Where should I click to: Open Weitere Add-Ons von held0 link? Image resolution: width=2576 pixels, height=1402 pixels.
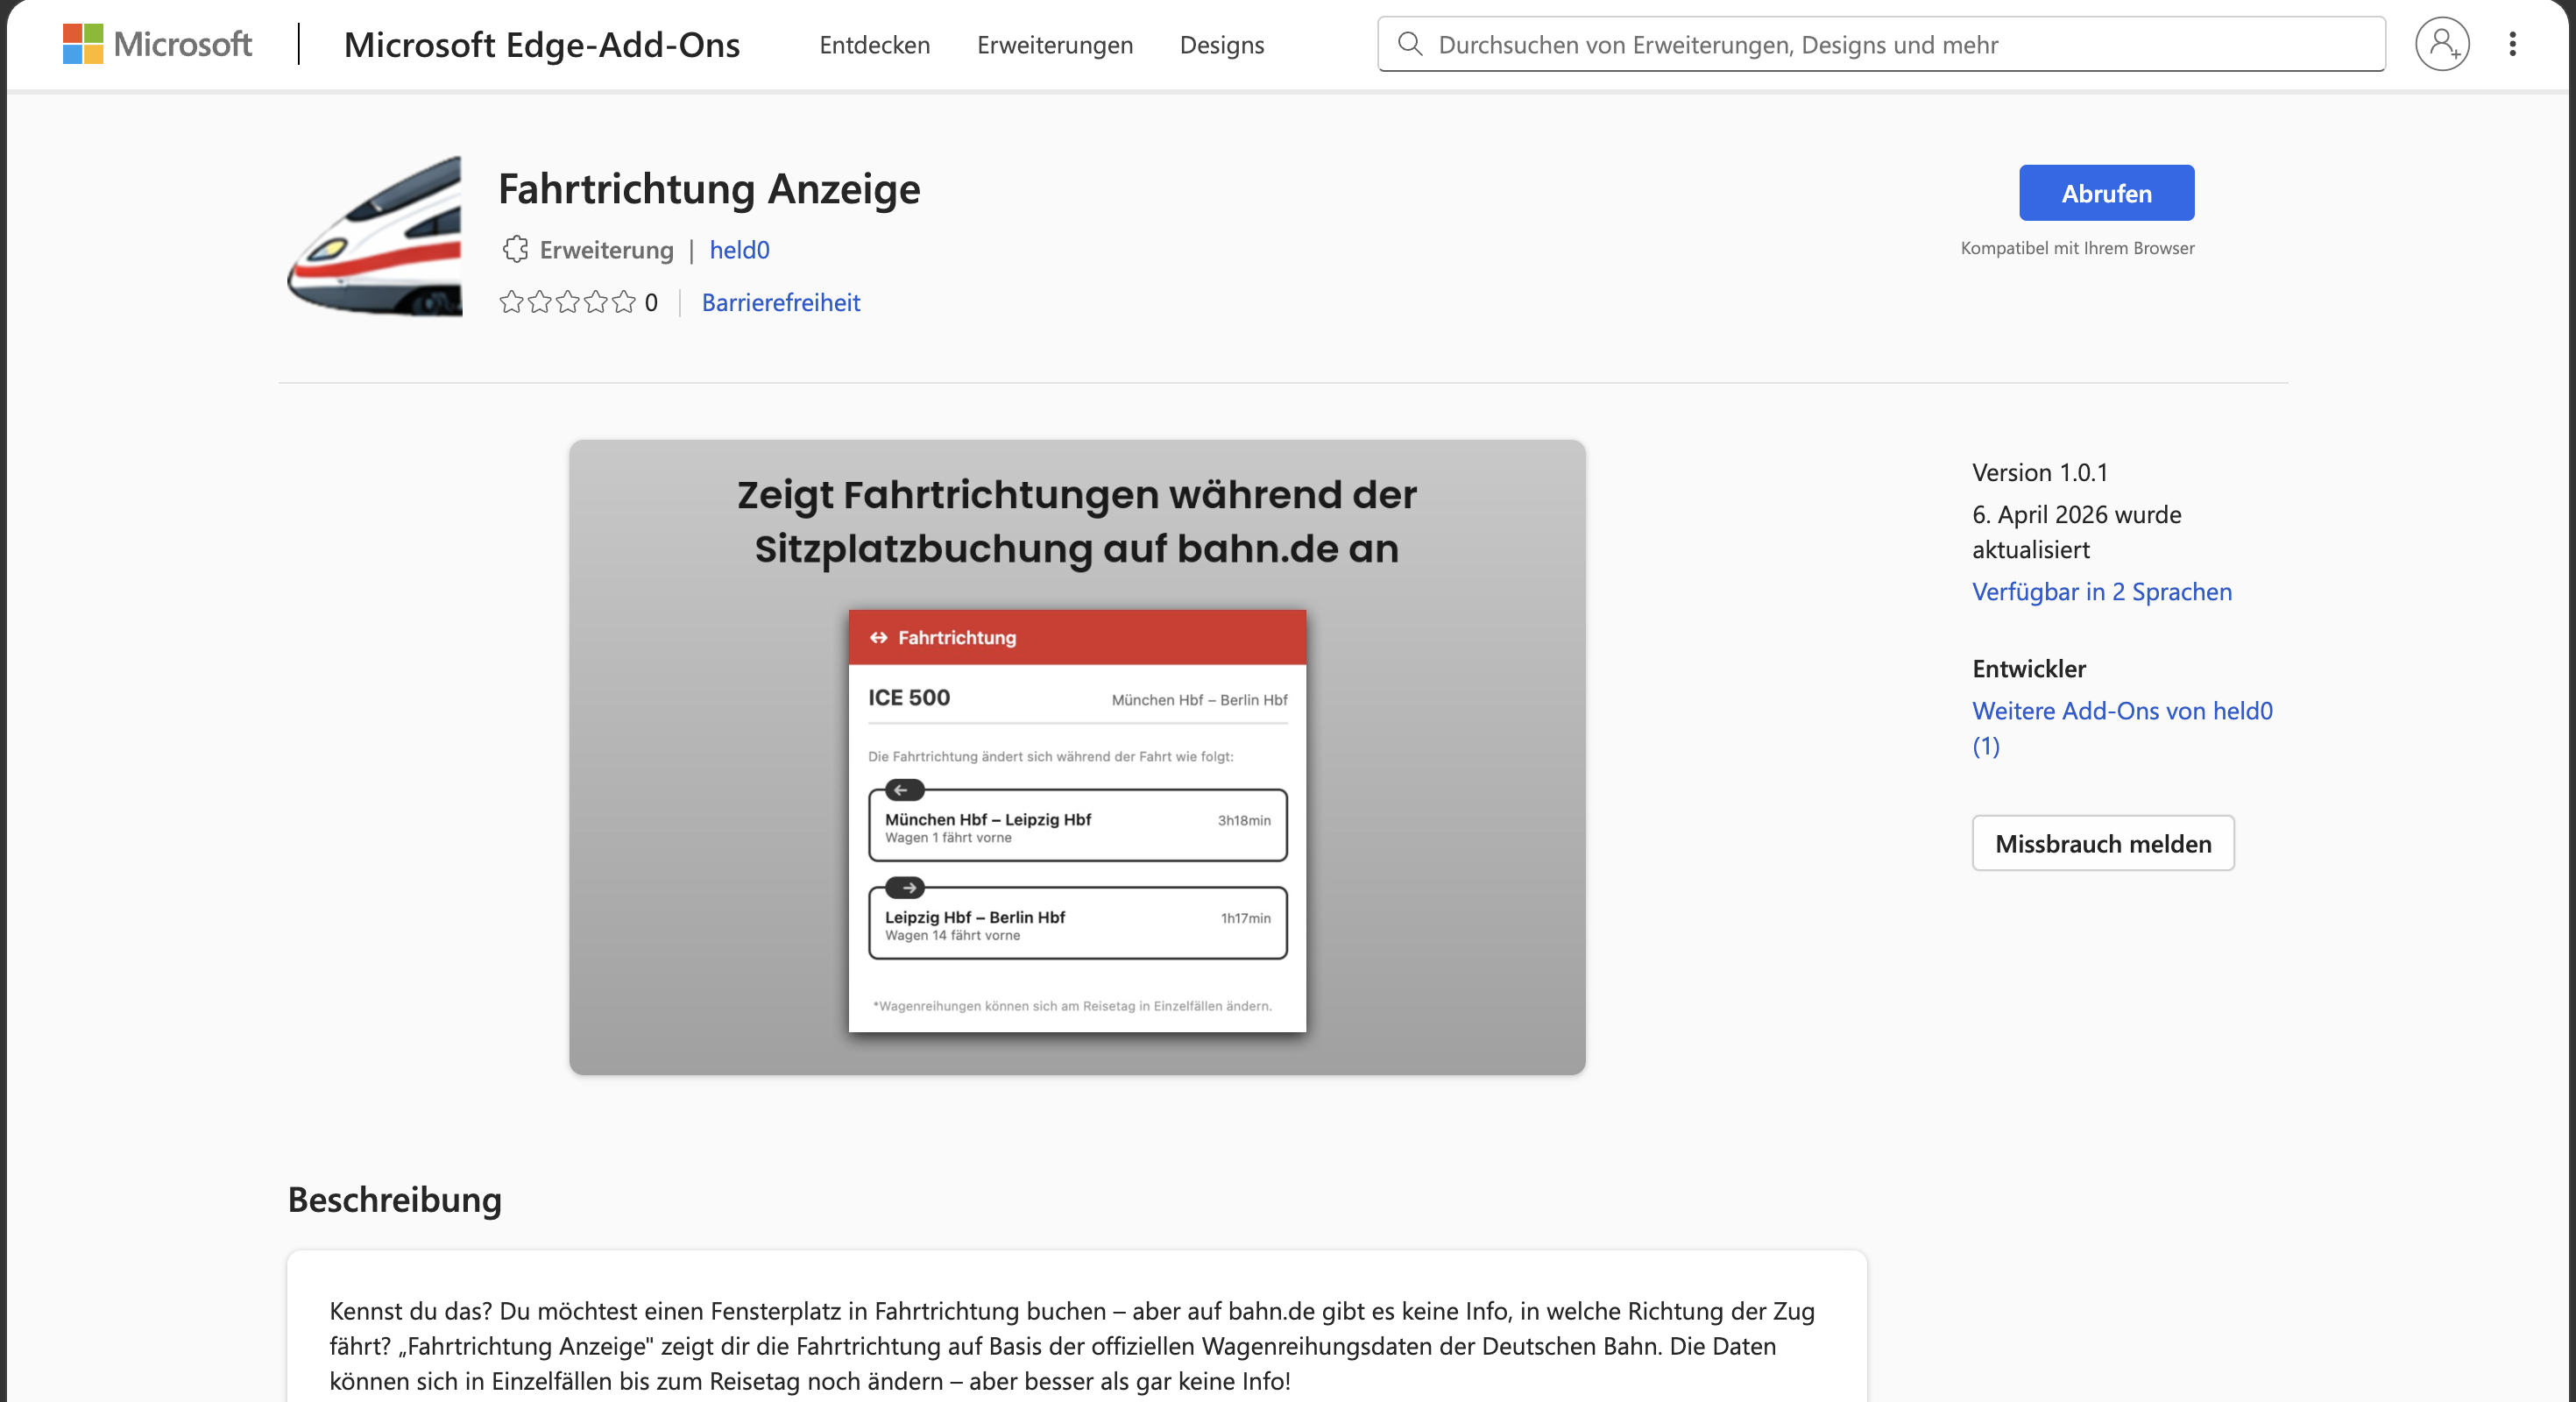[x=2122, y=728]
